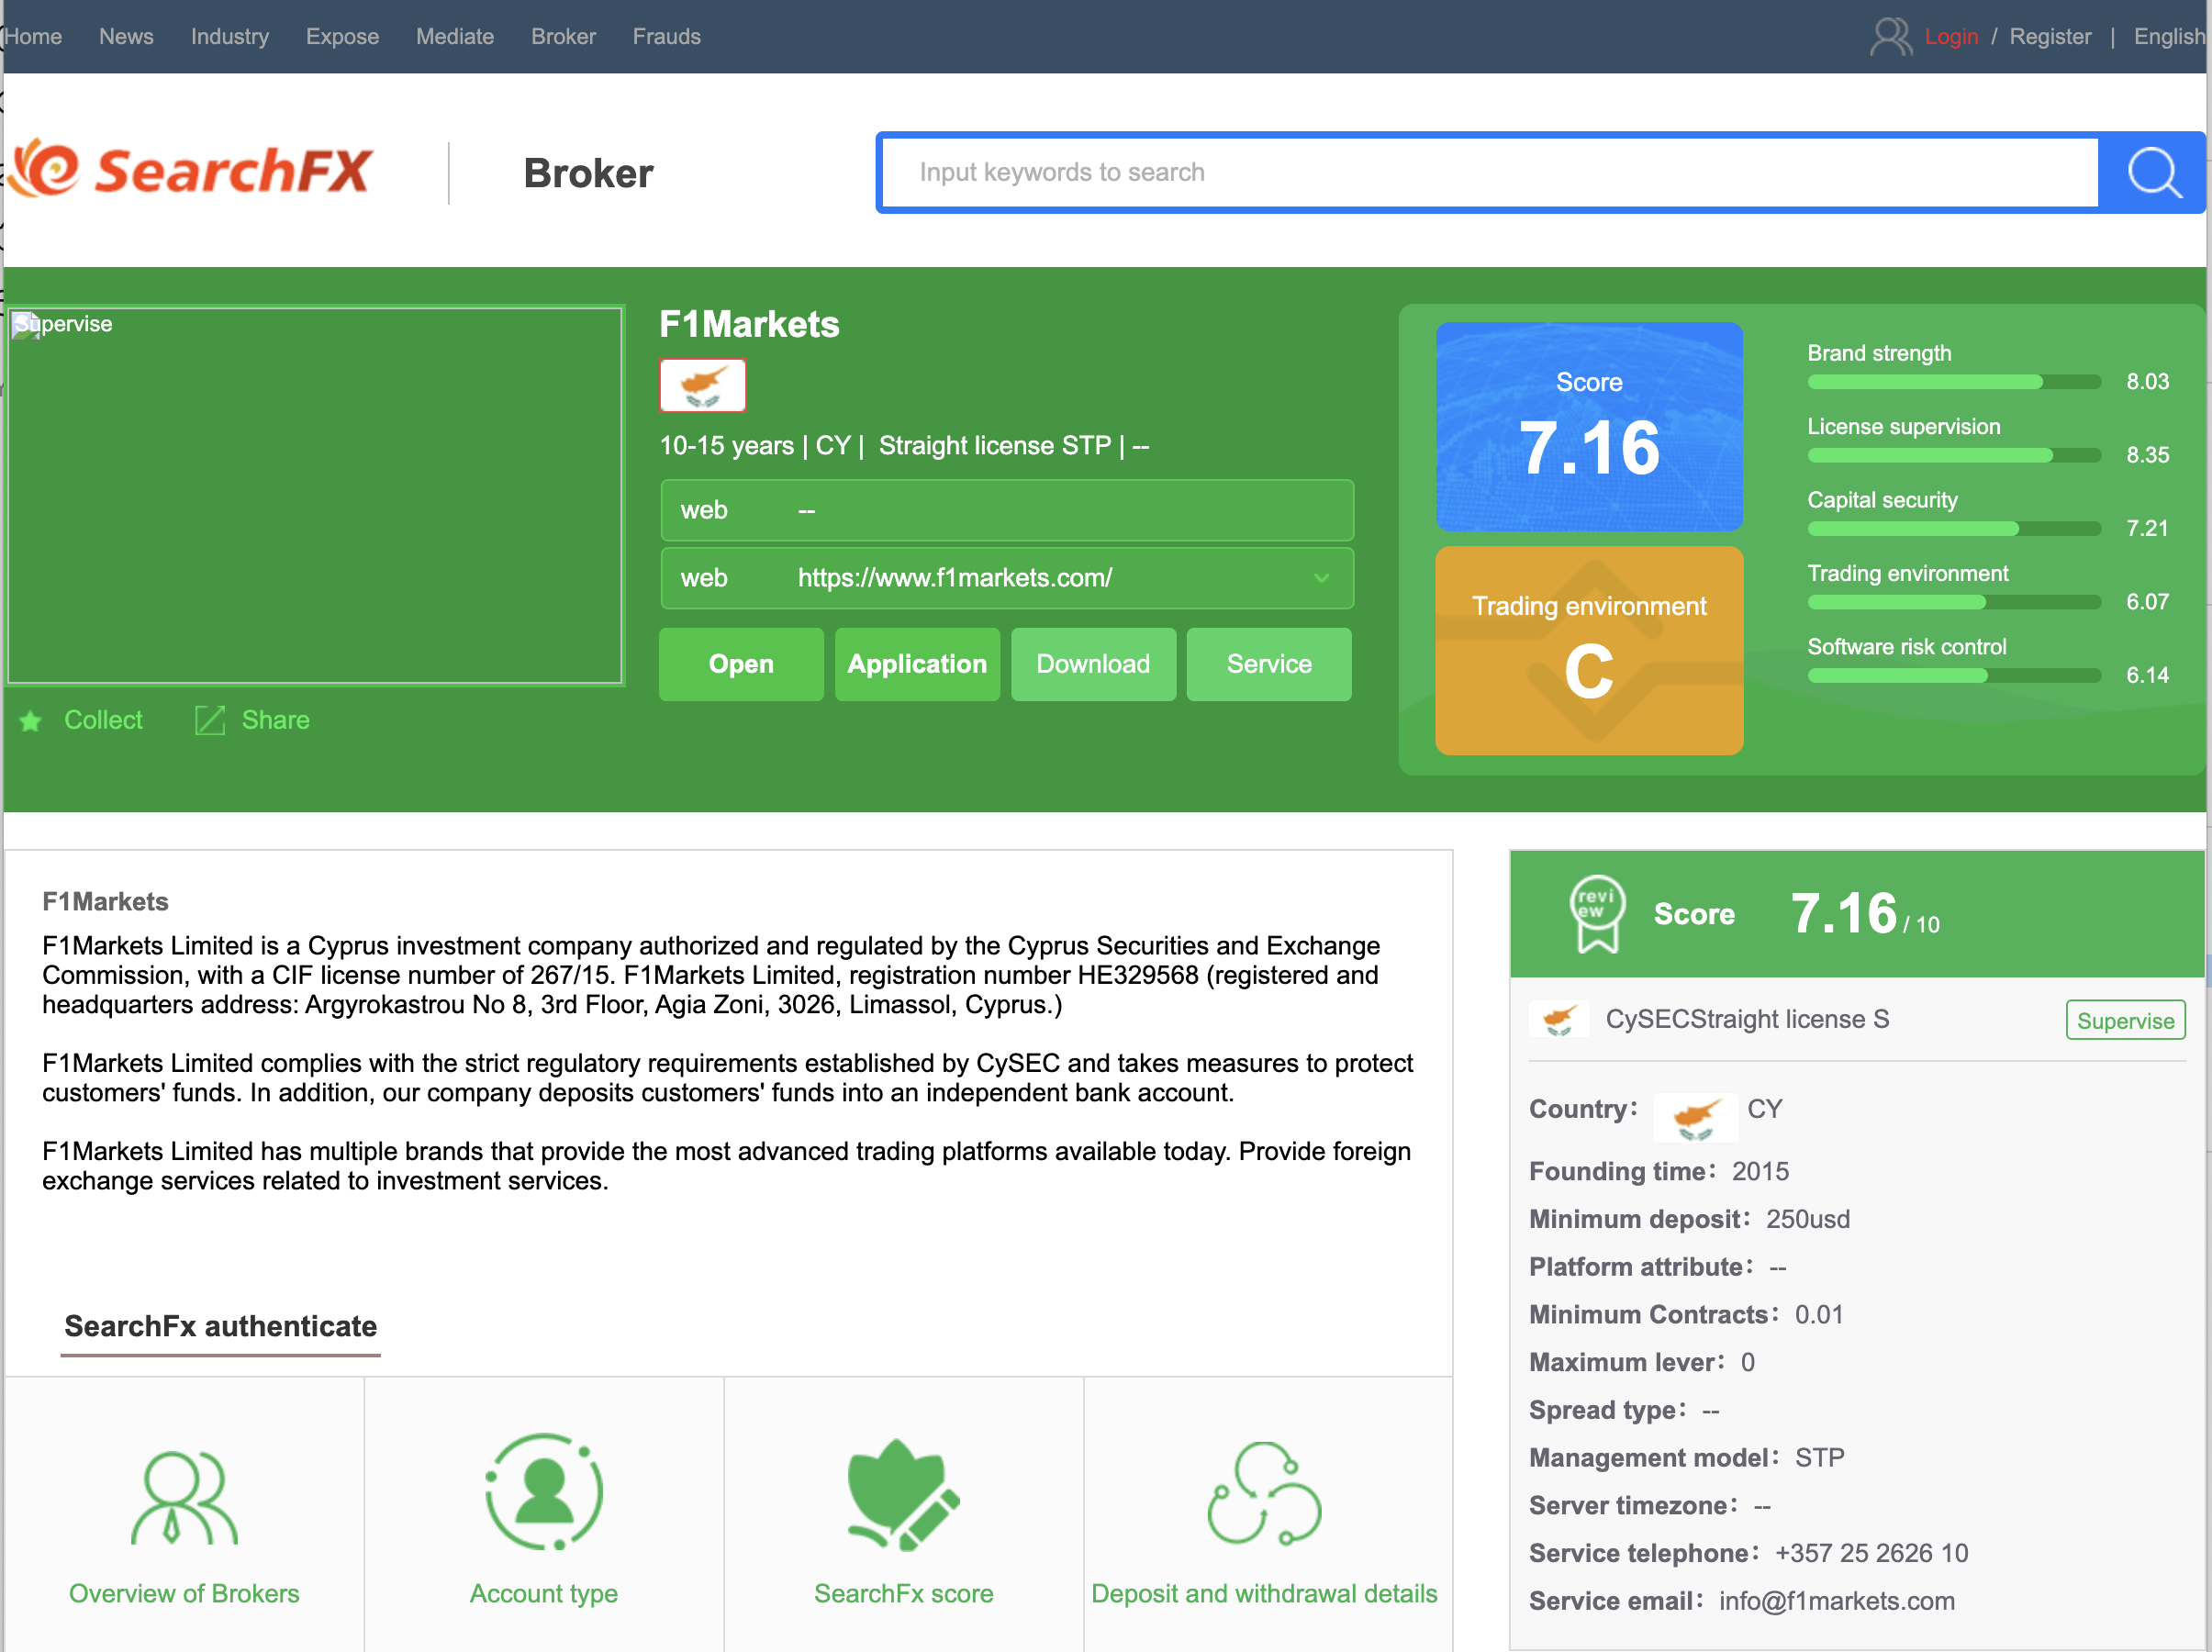Open Overview of Brokers icon
Screen dimensions: 2212x1652
point(184,1497)
